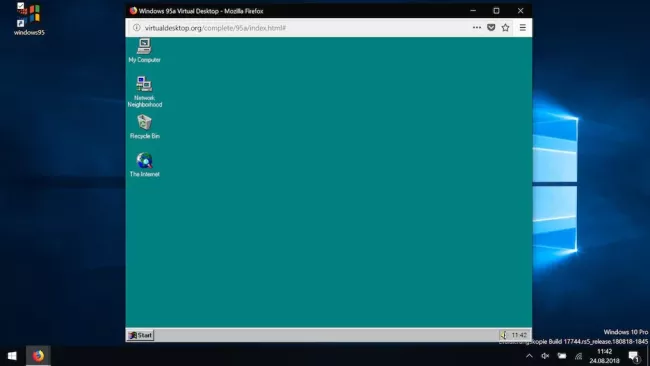Bookmark this page with the star icon
Screen dimensions: 650x366
505,28
